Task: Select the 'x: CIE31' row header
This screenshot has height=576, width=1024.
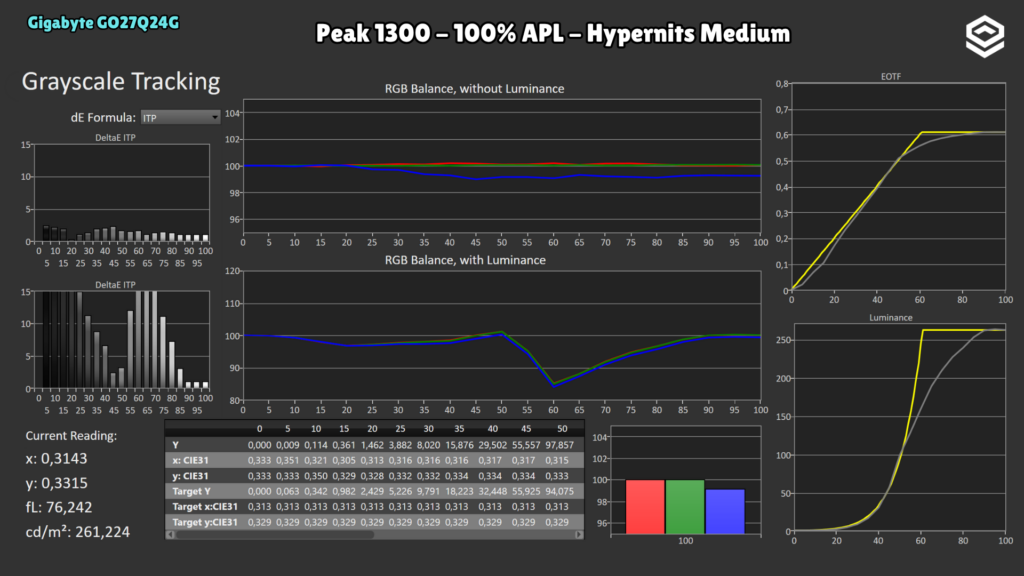Action: pyautogui.click(x=190, y=460)
